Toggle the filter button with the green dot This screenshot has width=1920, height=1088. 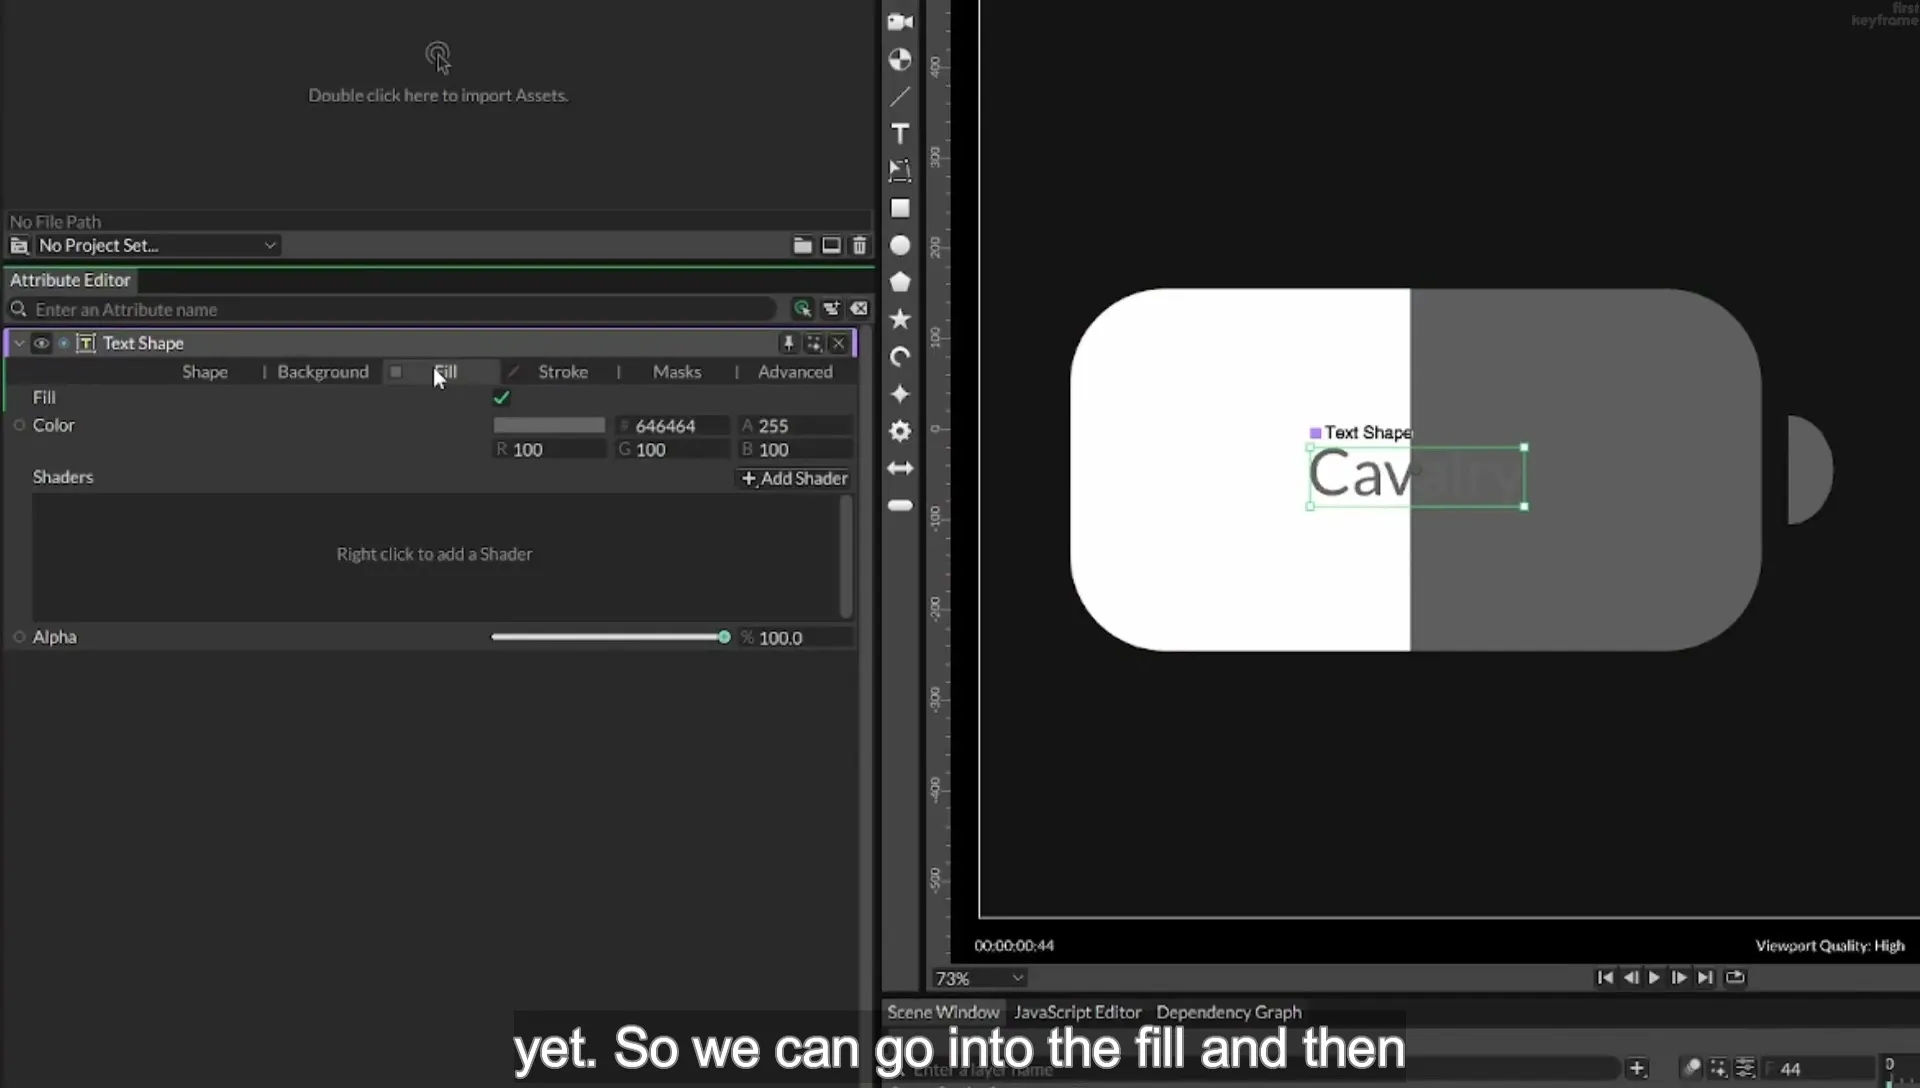(x=802, y=309)
